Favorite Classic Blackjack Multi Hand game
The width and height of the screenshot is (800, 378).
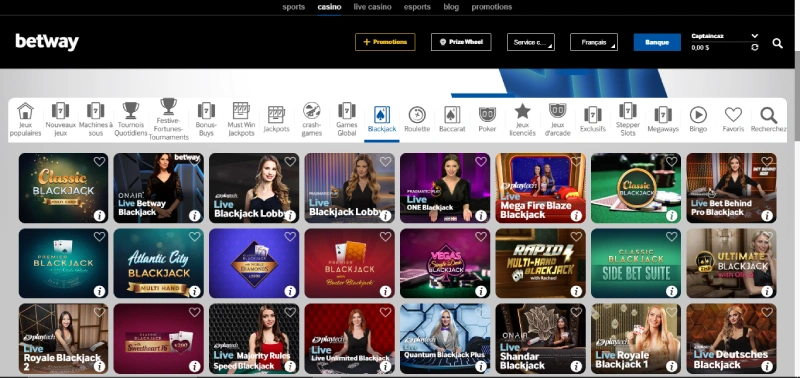click(99, 161)
